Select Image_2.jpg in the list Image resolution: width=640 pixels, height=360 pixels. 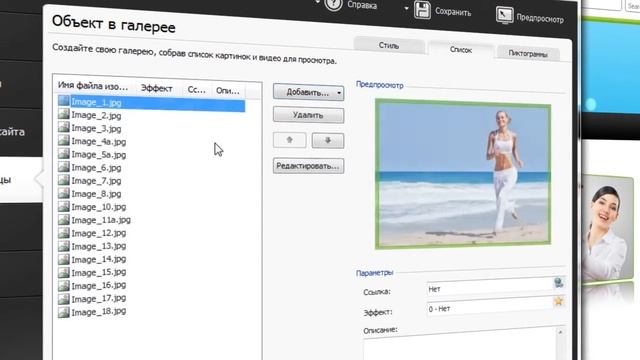[x=96, y=116]
